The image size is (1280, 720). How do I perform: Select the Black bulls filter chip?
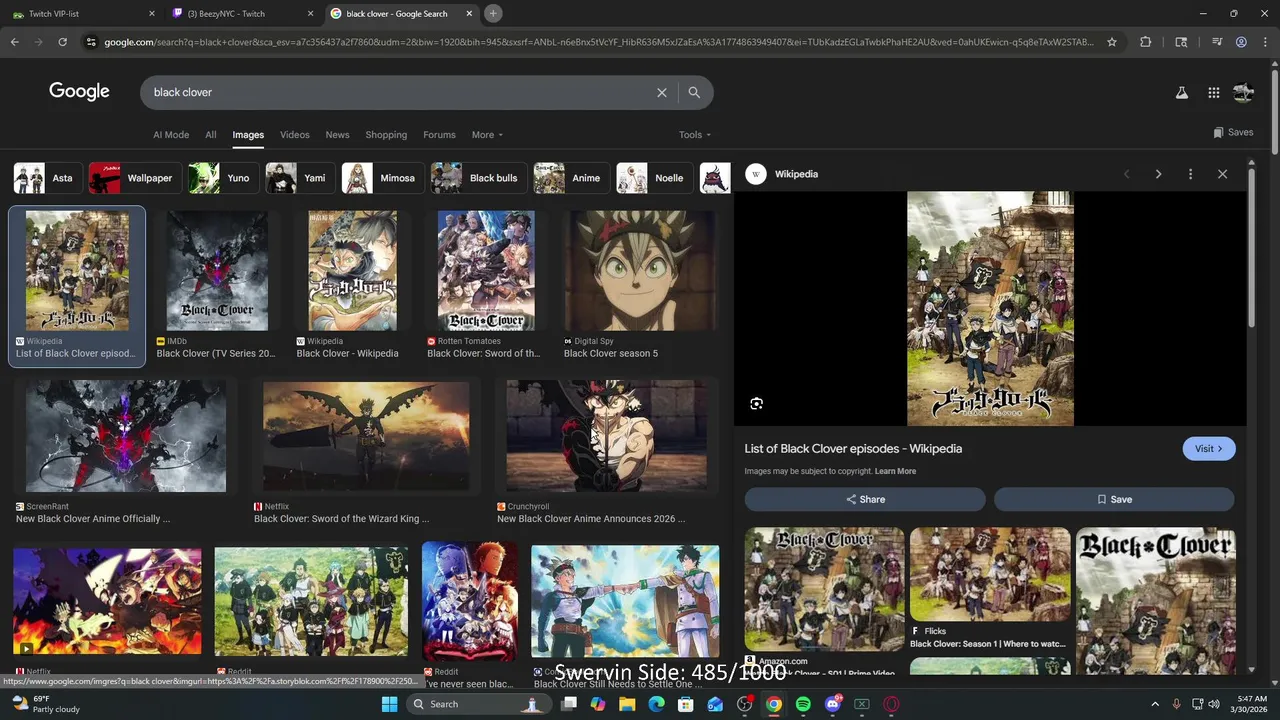(479, 178)
